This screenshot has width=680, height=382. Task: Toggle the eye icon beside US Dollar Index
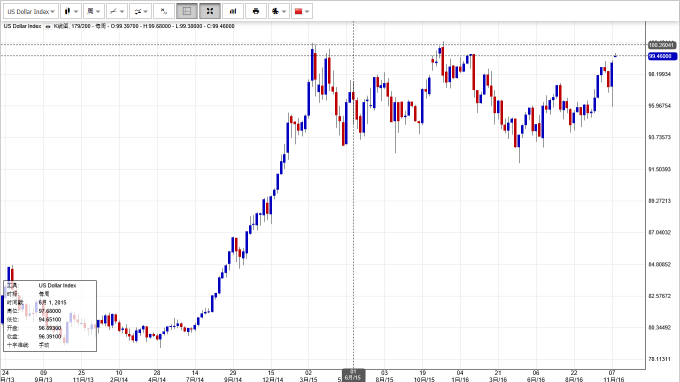(48, 26)
